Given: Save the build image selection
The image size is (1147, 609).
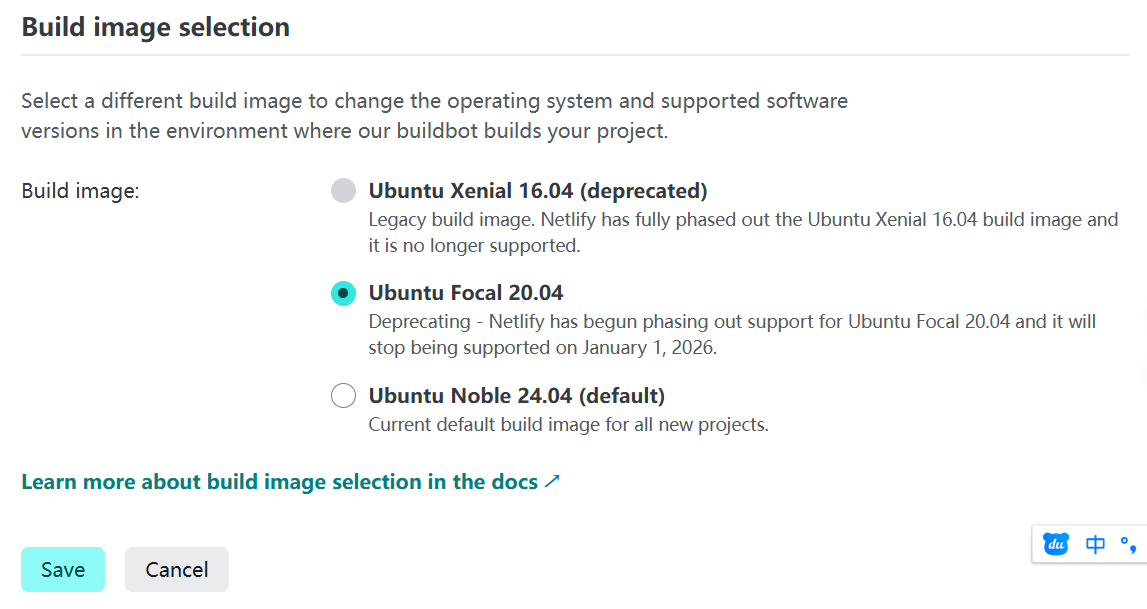Looking at the screenshot, I should (x=62, y=569).
